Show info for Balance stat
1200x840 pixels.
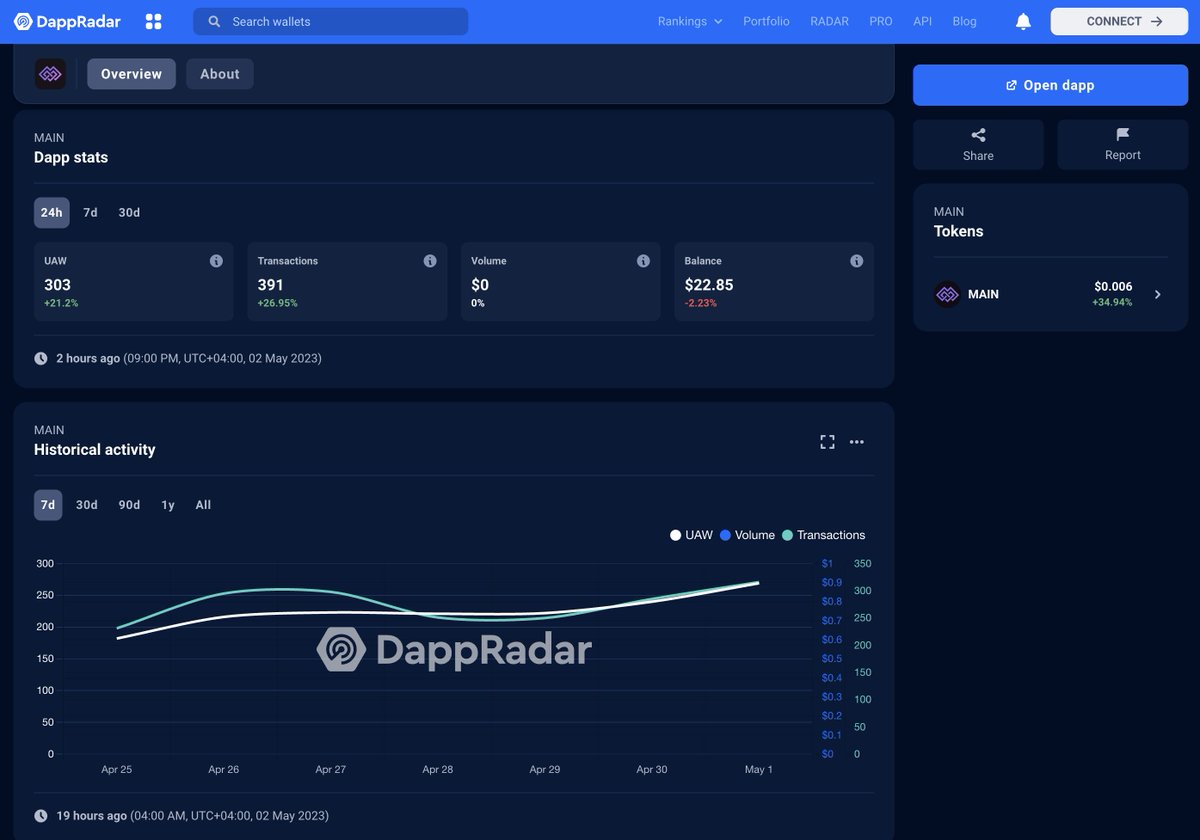[857, 261]
